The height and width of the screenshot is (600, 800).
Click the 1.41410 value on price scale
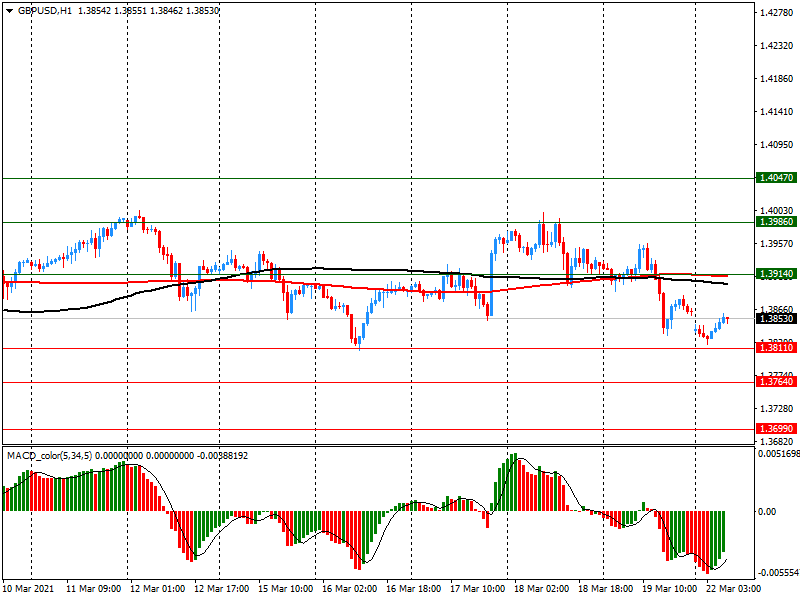(x=776, y=112)
